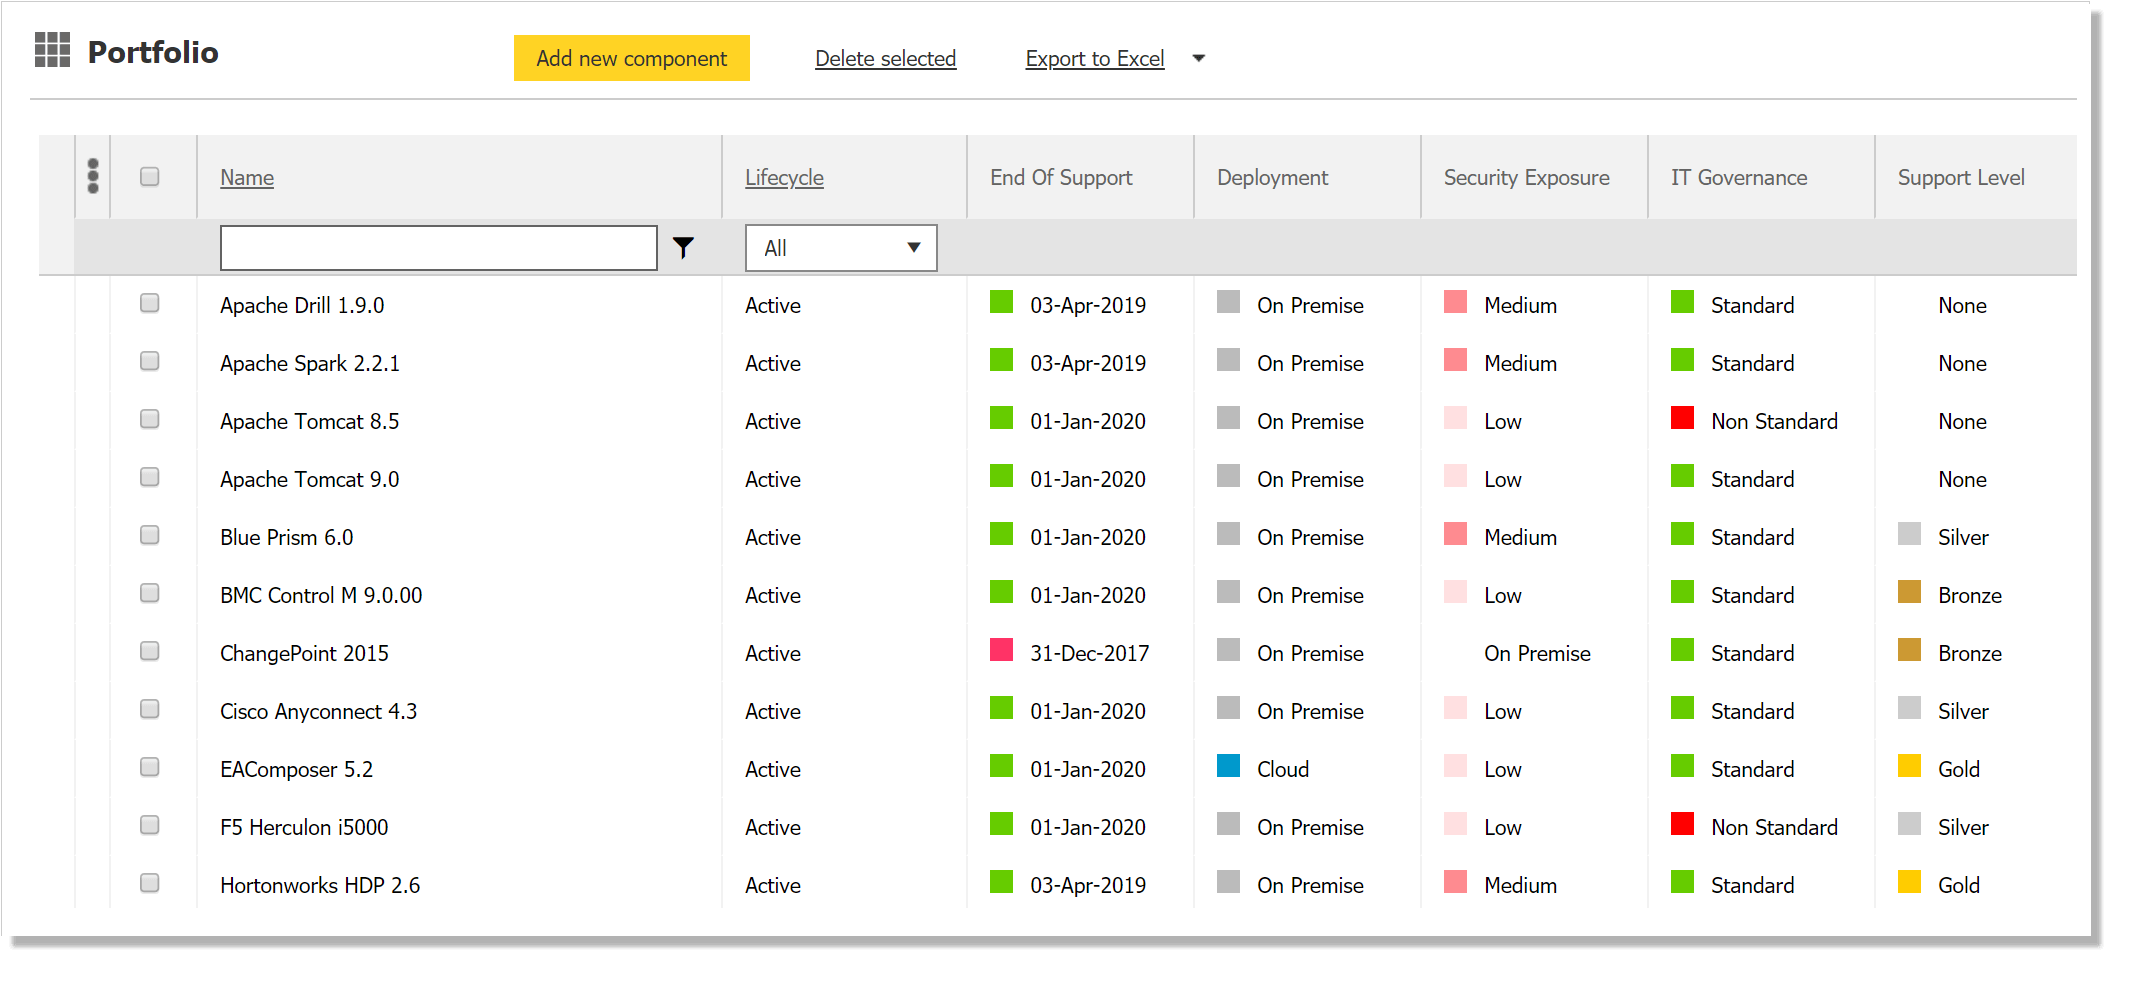The image size is (2140, 1000).
Task: Click Delete selected link
Action: 886,59
